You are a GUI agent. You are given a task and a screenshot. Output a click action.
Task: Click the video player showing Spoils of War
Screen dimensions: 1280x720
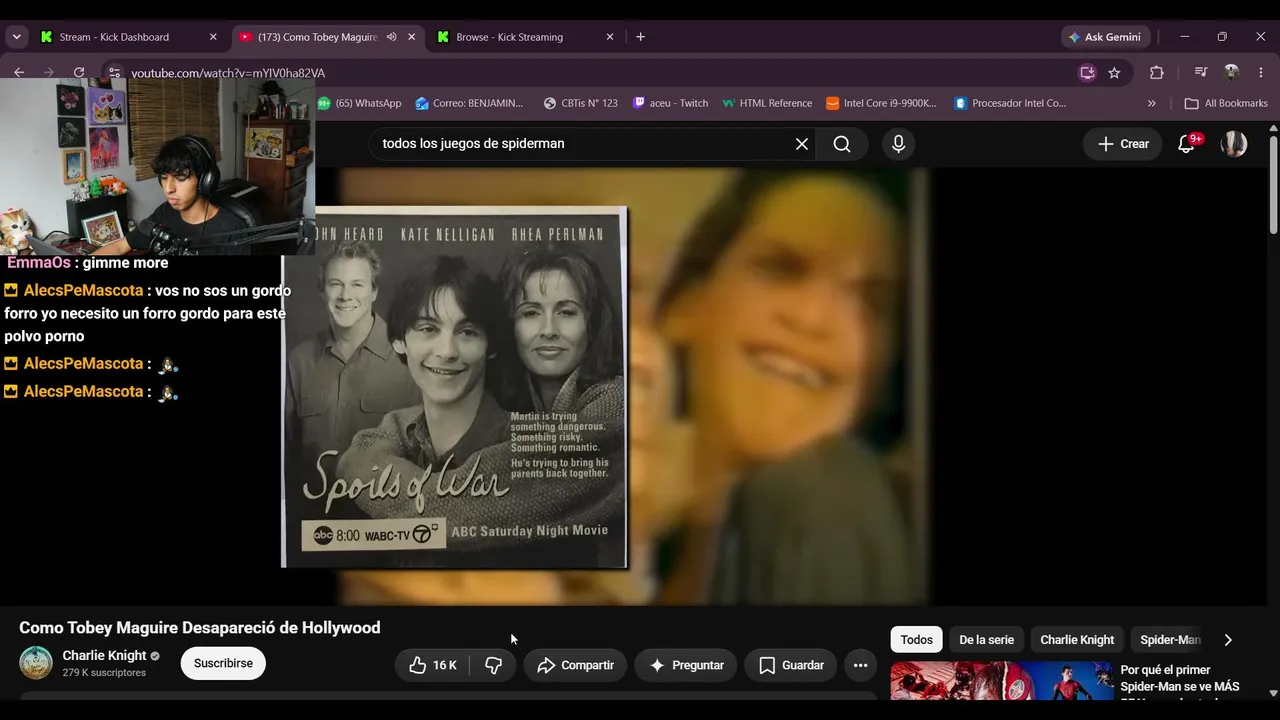[x=635, y=386]
